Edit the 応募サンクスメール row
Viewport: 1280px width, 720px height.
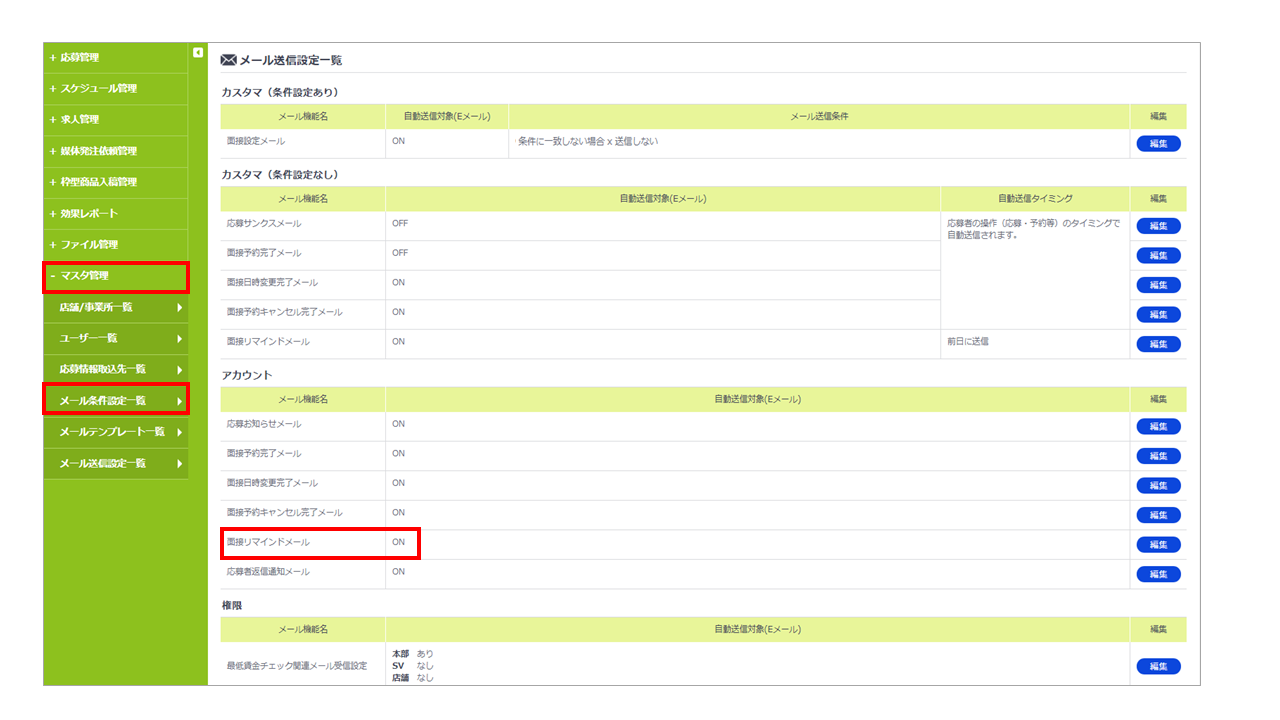point(1158,226)
